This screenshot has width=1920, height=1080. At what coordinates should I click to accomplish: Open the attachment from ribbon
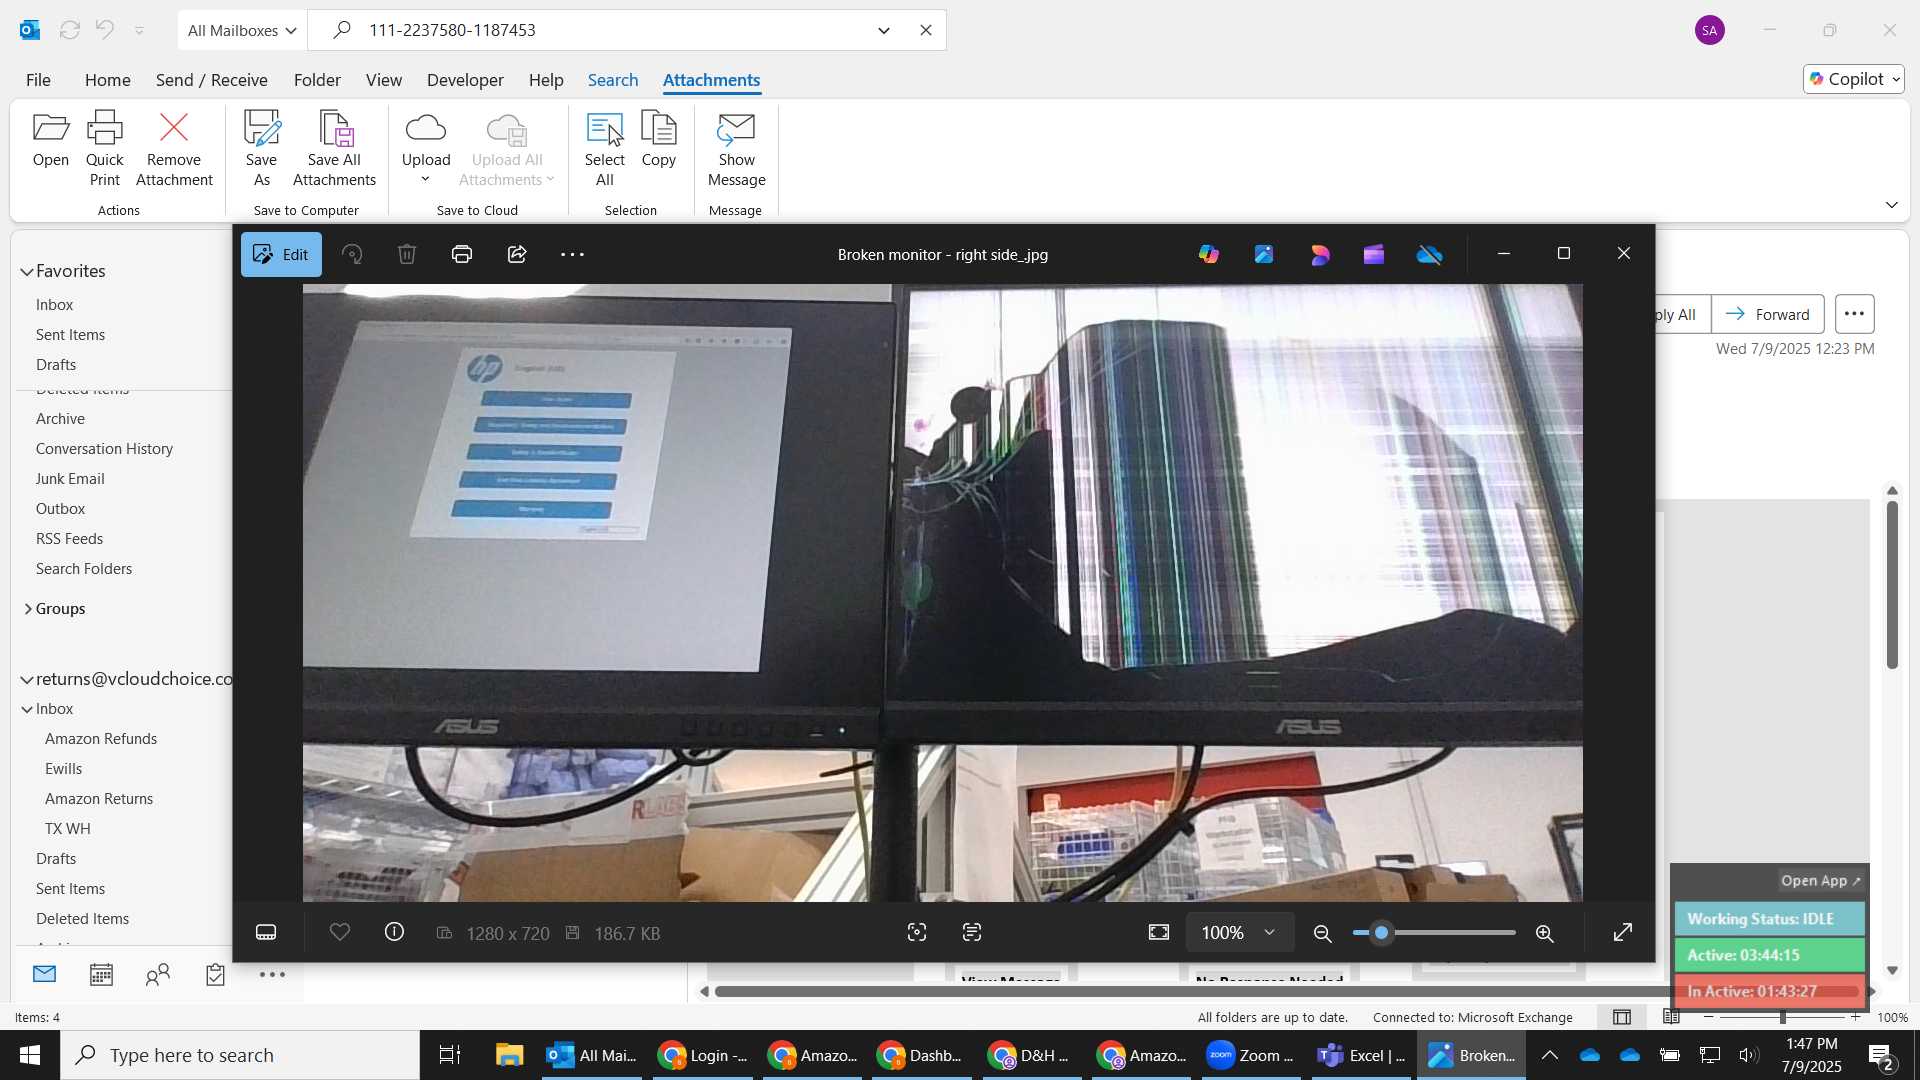[x=50, y=140]
